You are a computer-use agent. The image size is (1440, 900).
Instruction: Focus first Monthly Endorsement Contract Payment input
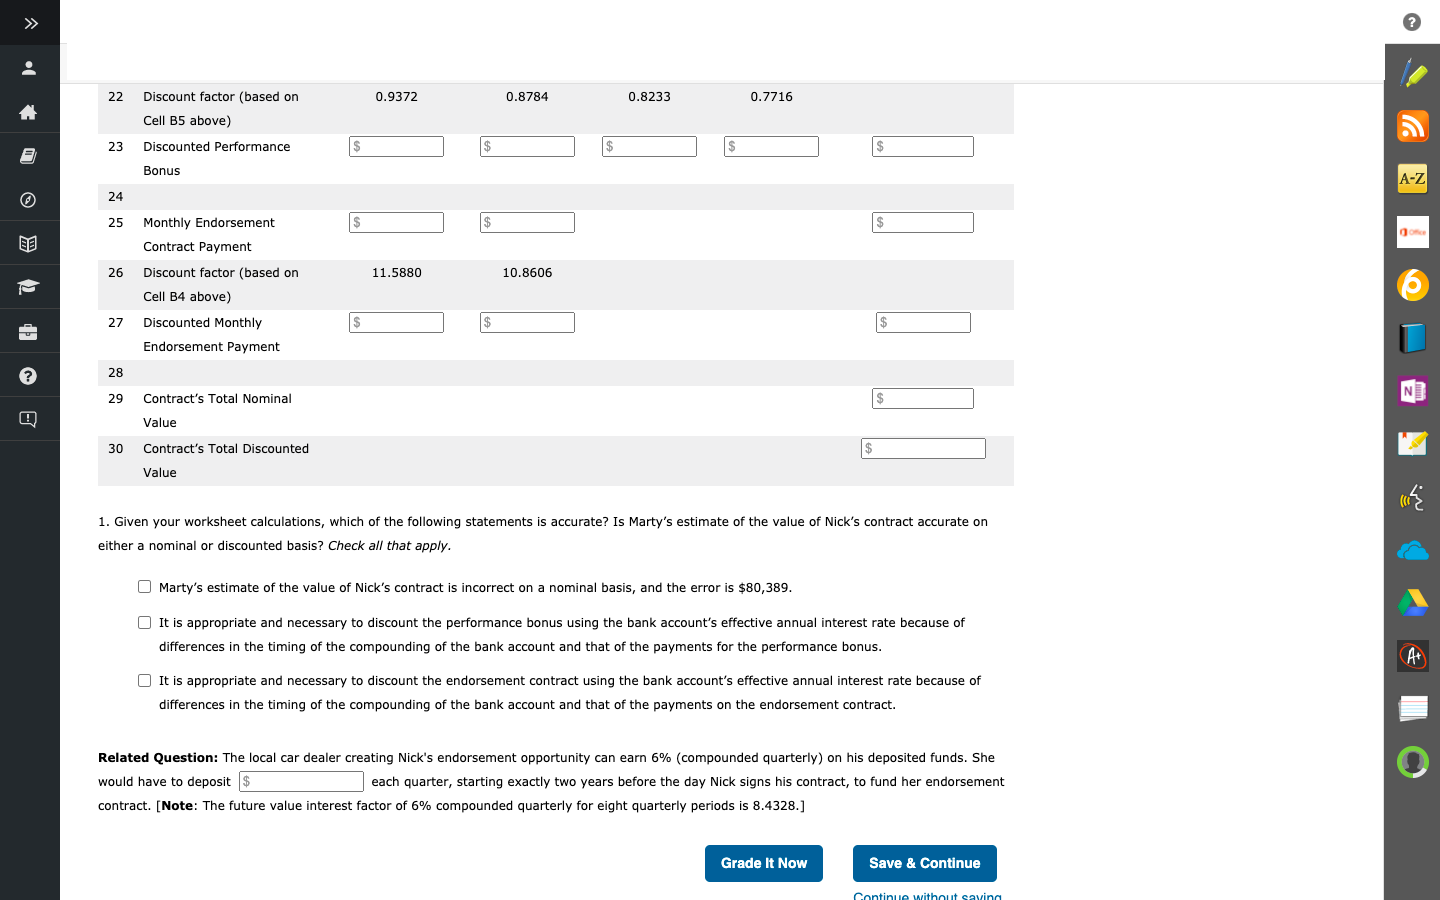pos(396,223)
